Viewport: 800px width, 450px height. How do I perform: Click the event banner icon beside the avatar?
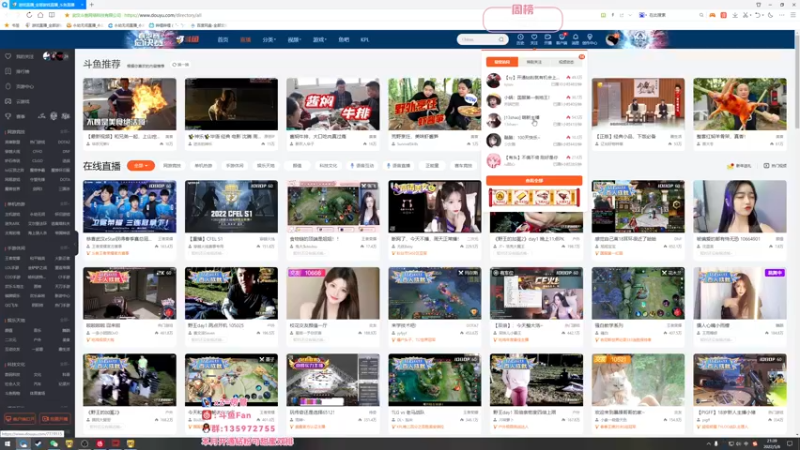point(640,39)
